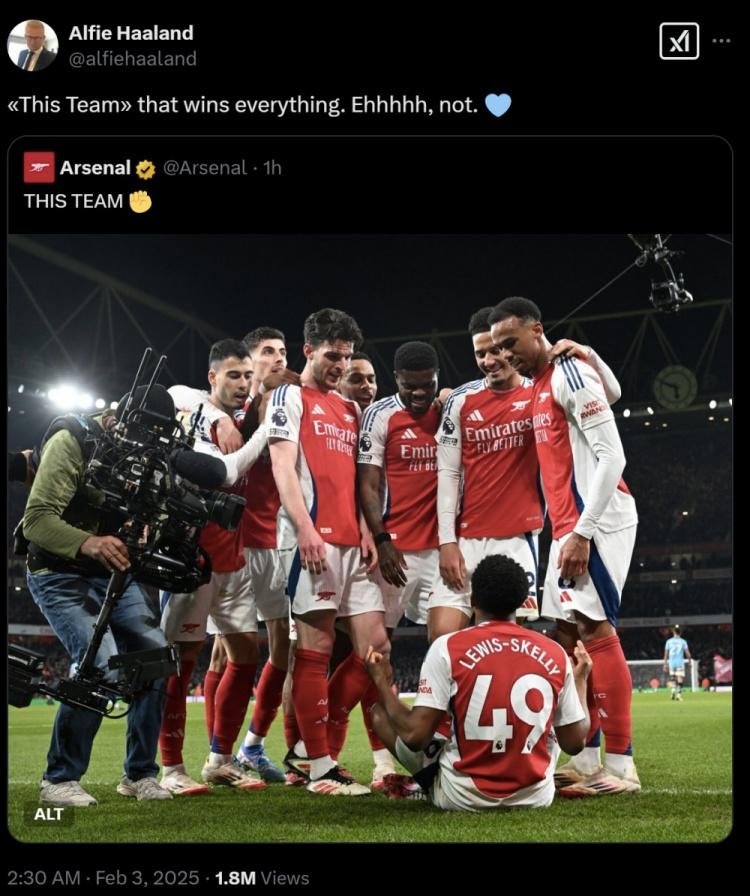
Task: Show the ALT image description badge
Action: coord(49,813)
